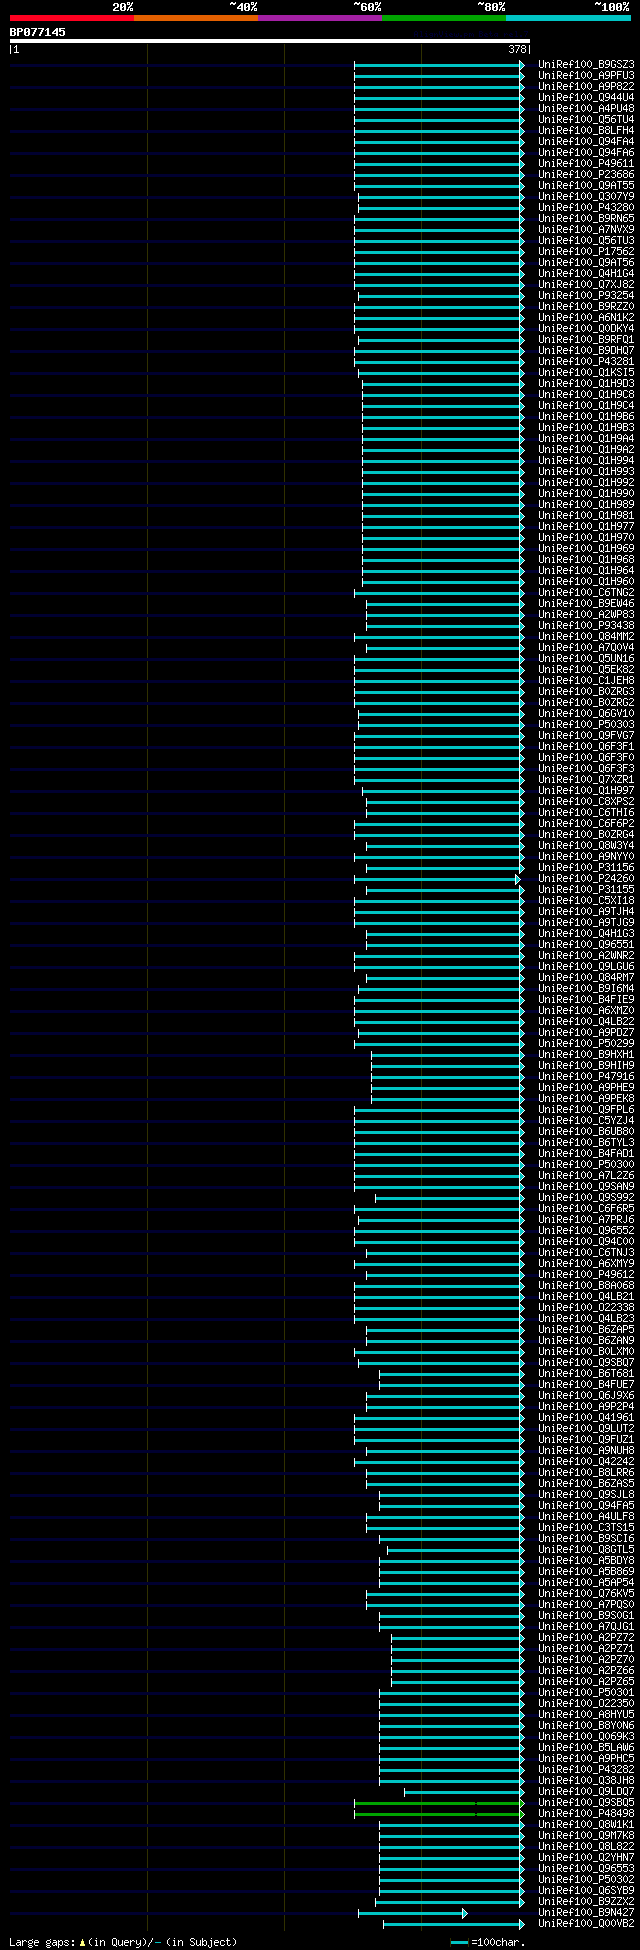Open hit UniRef100_B9N427
Screen dimensions: 640x1950
coord(586,1912)
